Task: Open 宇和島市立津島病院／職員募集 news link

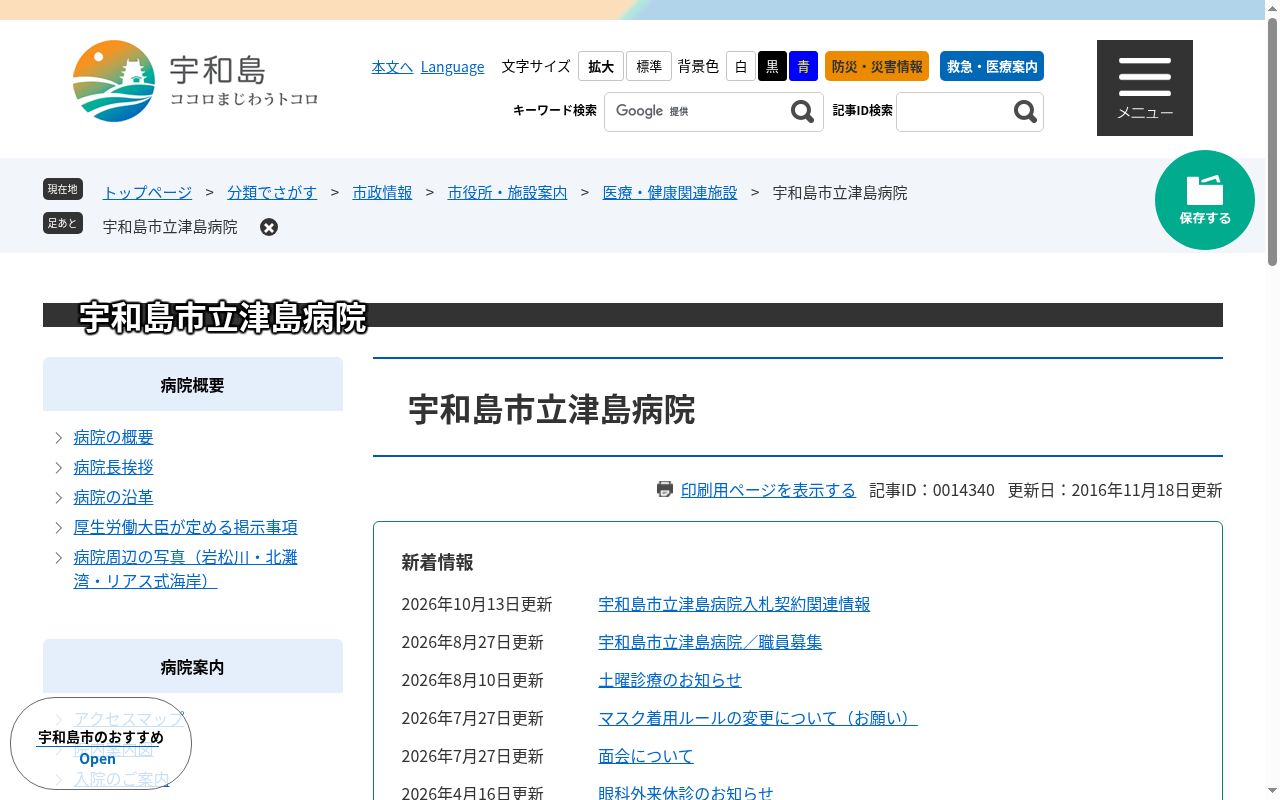Action: pyautogui.click(x=710, y=642)
